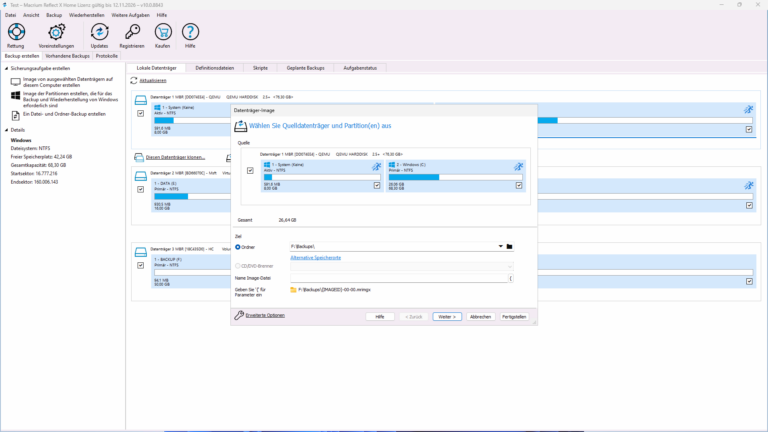Image resolution: width=768 pixels, height=432 pixels.
Task: Click disk icon for Datenträger 1 in main window
Action: click(x=141, y=100)
